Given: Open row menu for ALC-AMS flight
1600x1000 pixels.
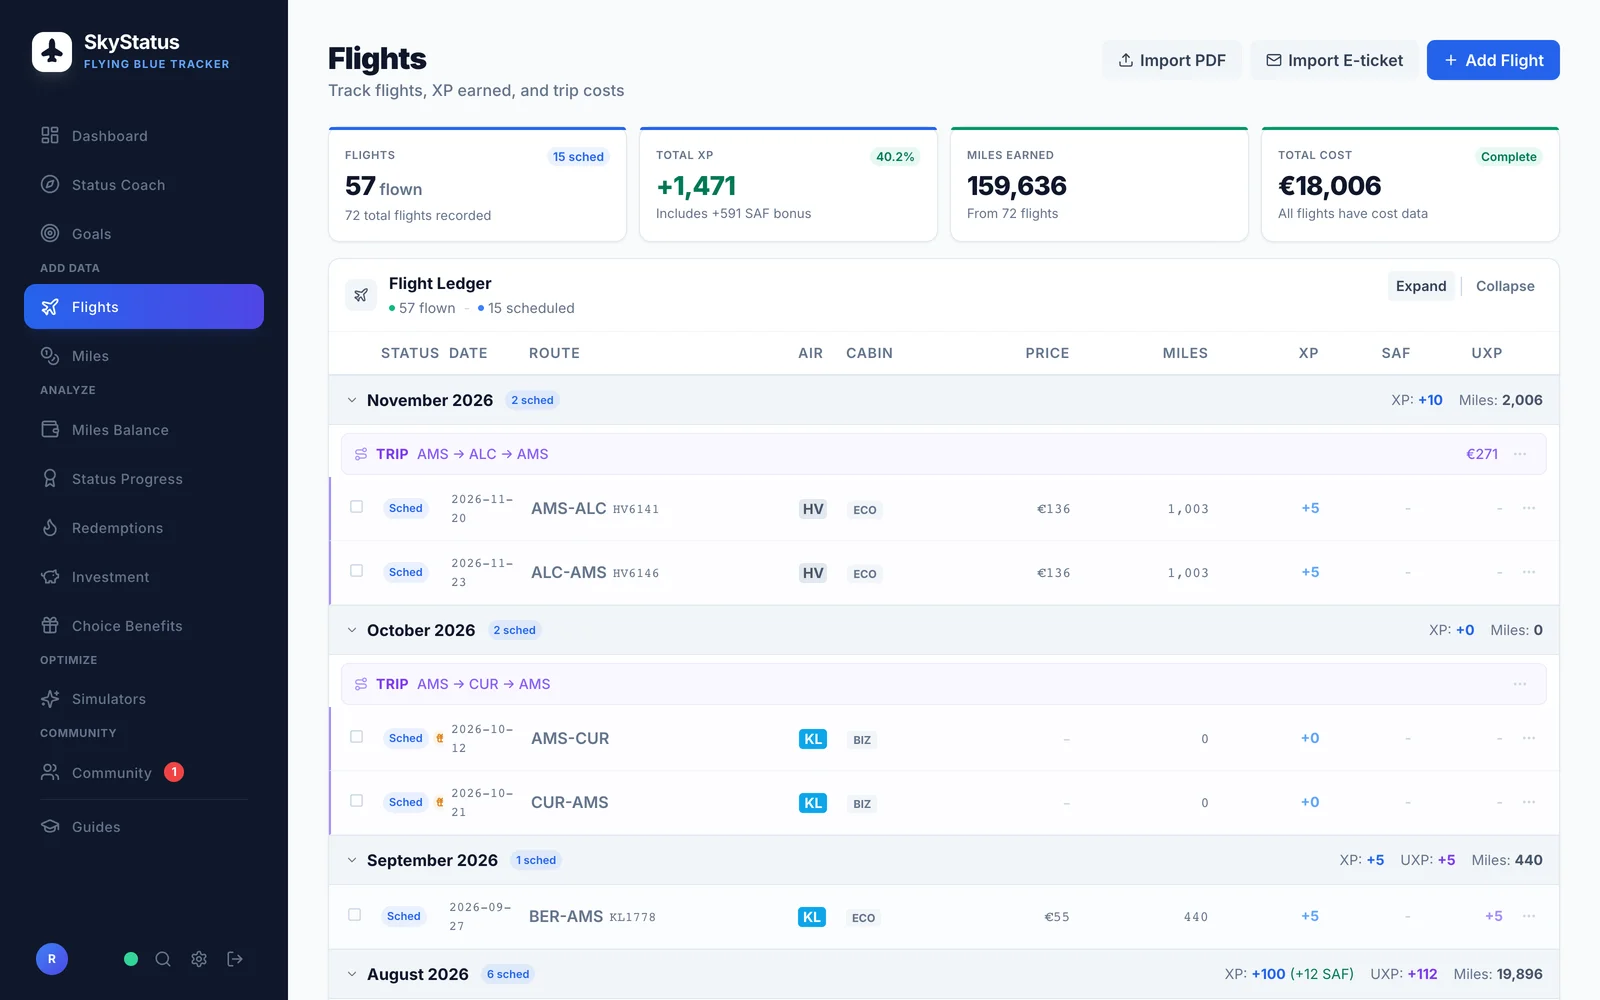Looking at the screenshot, I should [1529, 572].
